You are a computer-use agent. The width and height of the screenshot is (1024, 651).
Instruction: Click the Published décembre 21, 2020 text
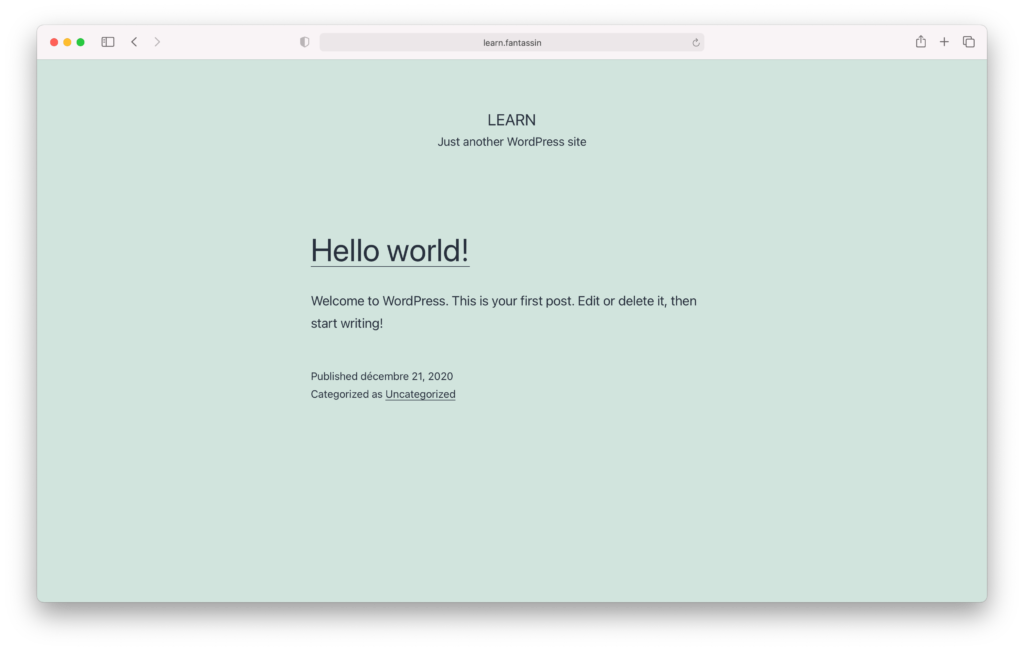click(x=381, y=376)
